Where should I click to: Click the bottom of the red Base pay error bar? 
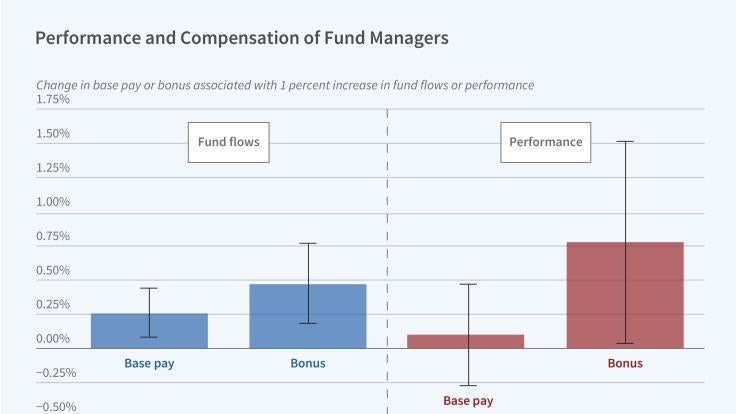(466, 385)
